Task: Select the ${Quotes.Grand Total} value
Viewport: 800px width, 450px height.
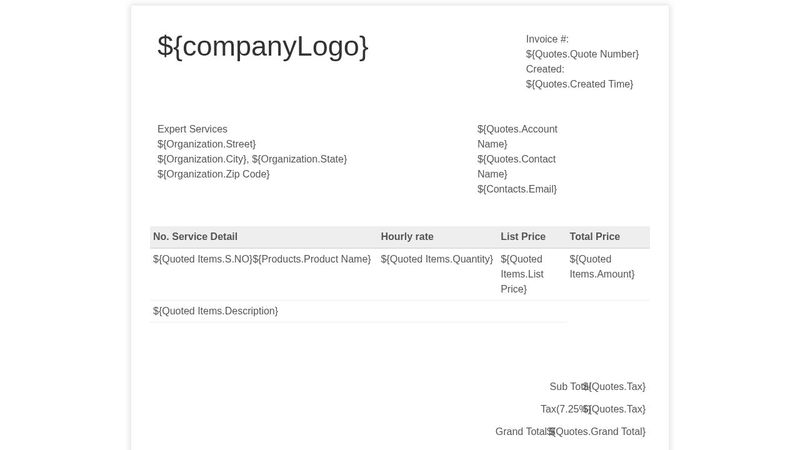Action: click(600, 432)
